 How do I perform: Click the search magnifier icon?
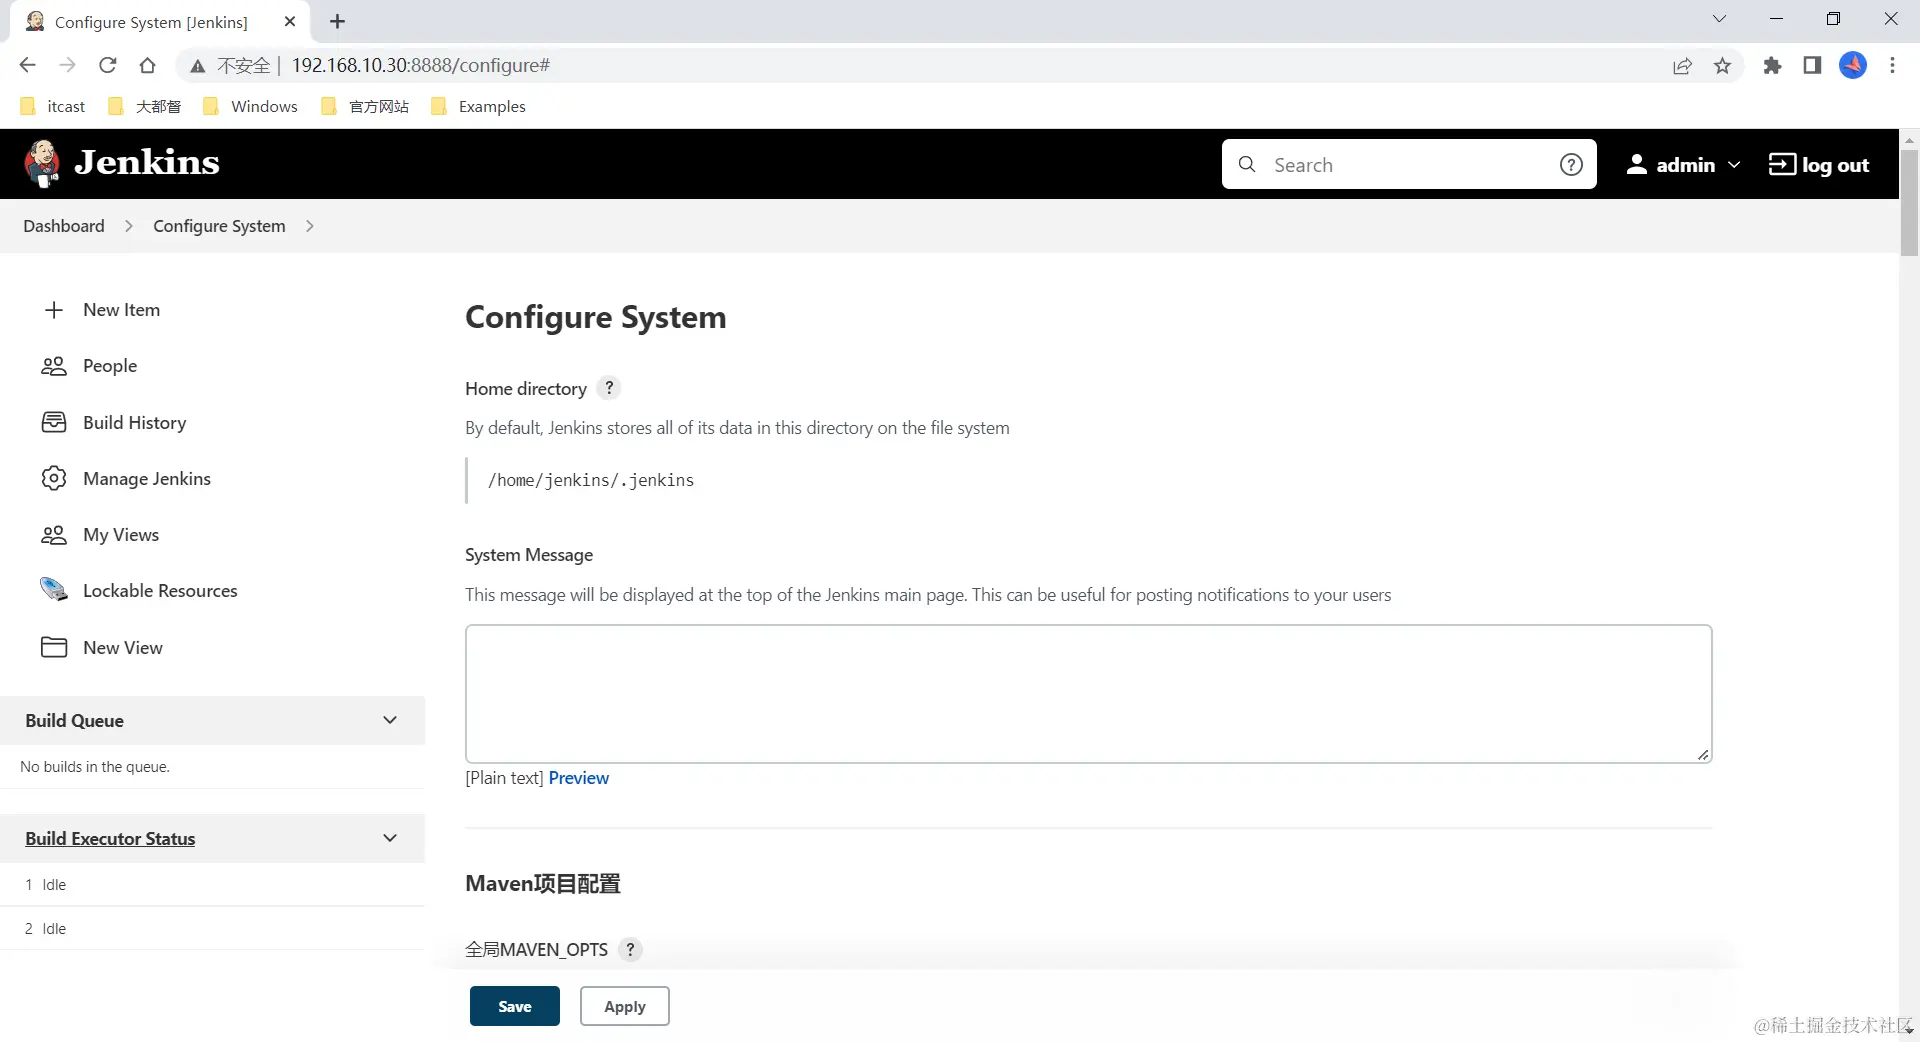point(1247,164)
